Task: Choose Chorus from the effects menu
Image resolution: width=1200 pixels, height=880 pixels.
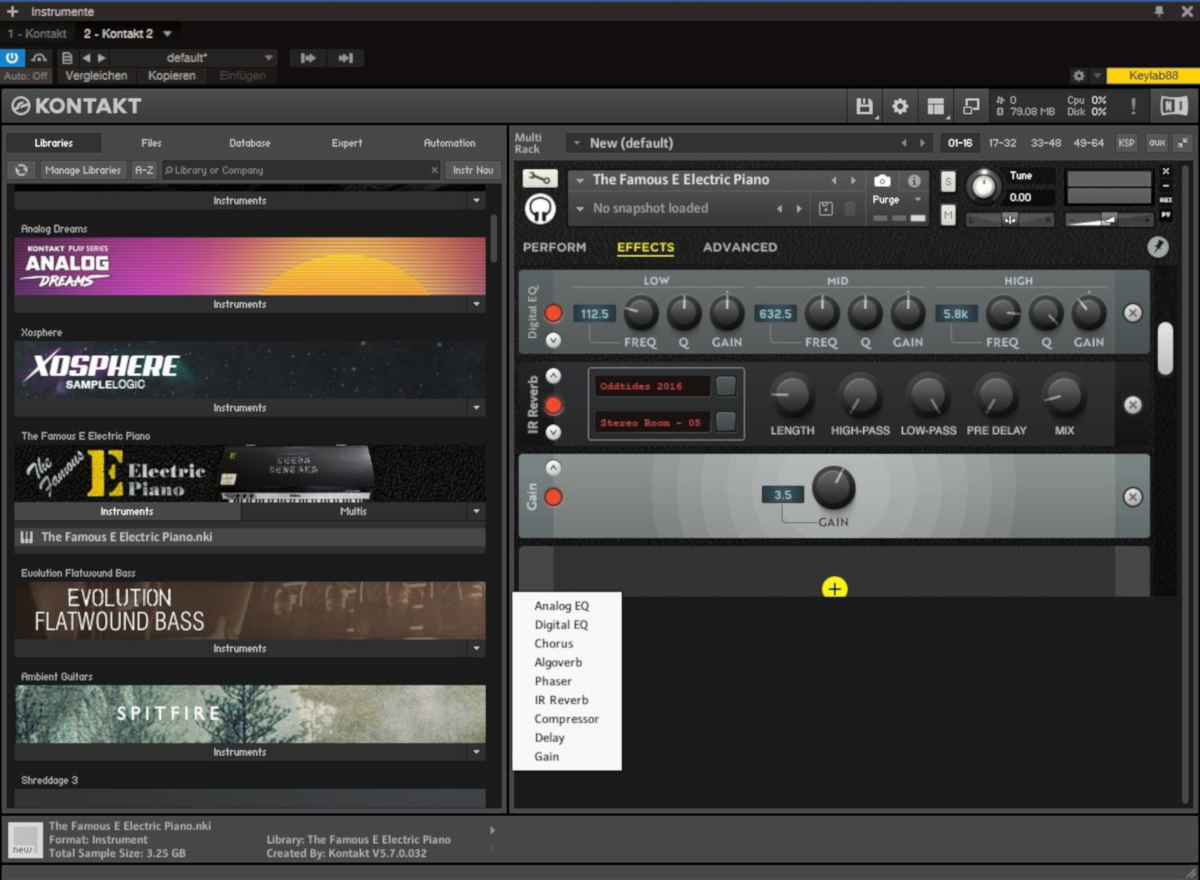Action: [x=554, y=643]
